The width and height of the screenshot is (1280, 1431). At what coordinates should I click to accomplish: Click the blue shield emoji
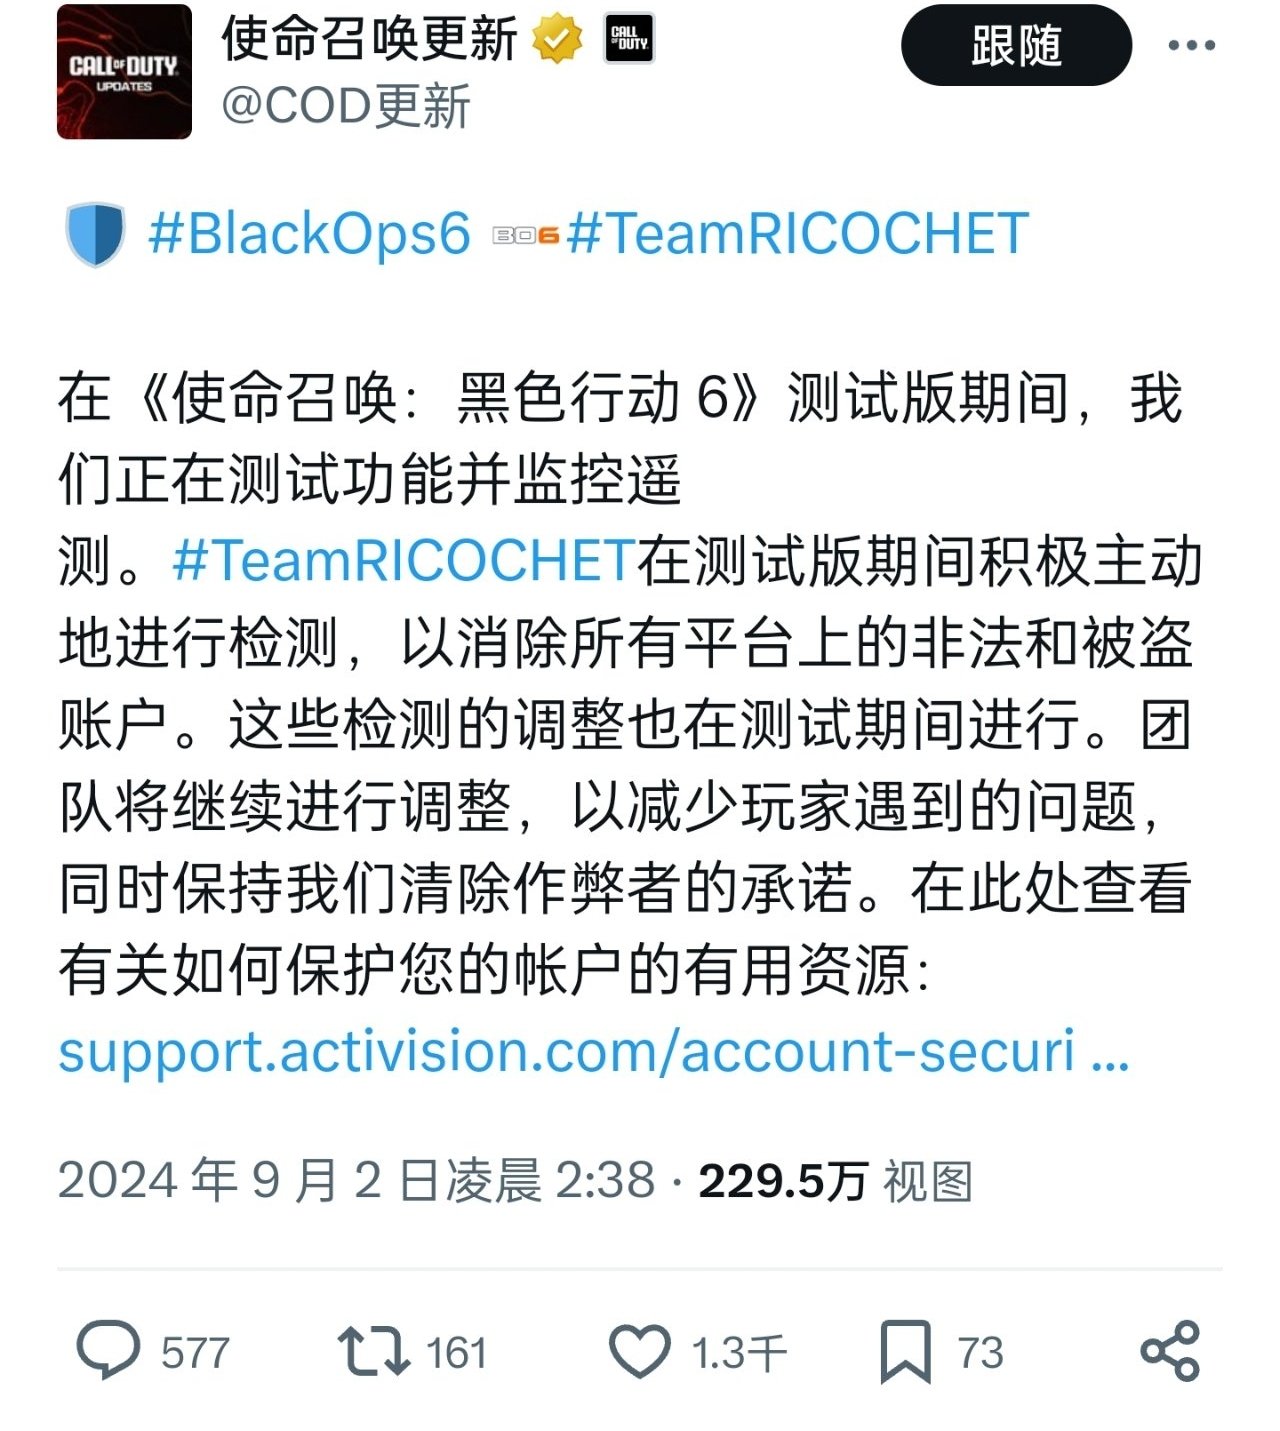pos(96,235)
